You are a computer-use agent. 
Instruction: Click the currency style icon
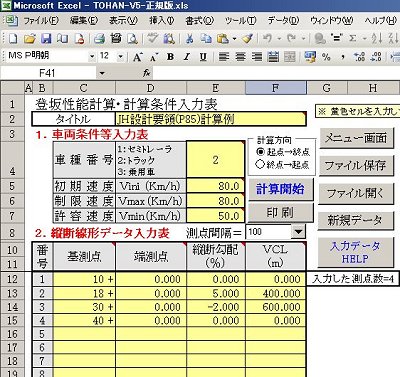310,57
